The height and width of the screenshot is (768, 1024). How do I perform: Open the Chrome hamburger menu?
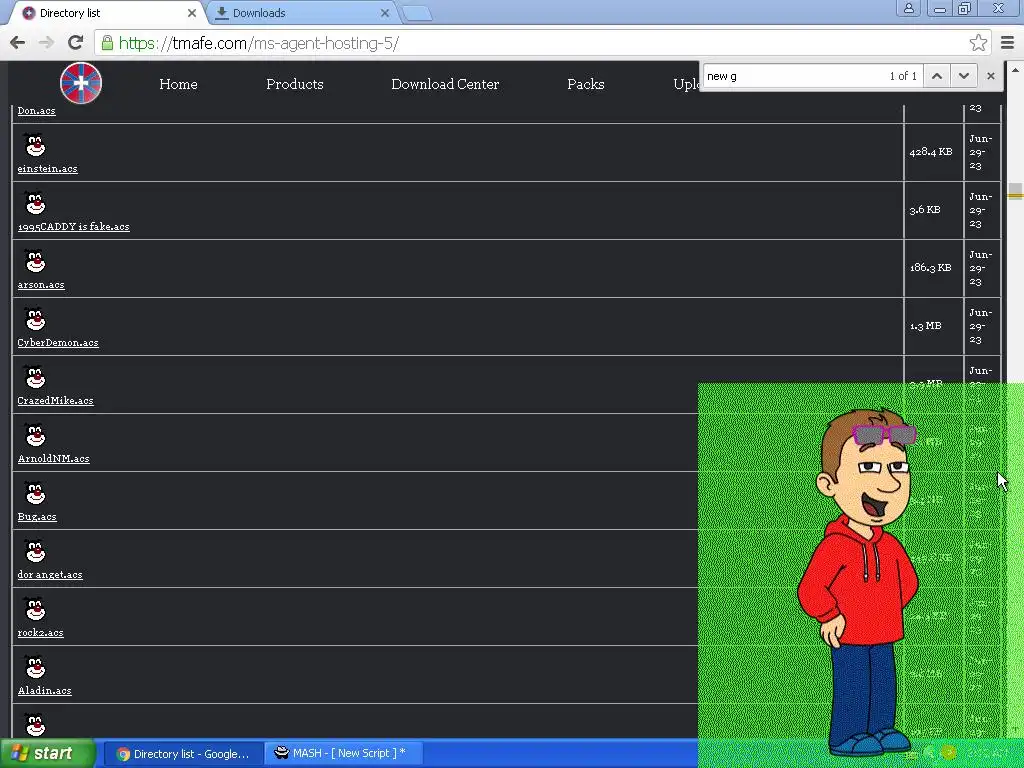coord(1008,43)
